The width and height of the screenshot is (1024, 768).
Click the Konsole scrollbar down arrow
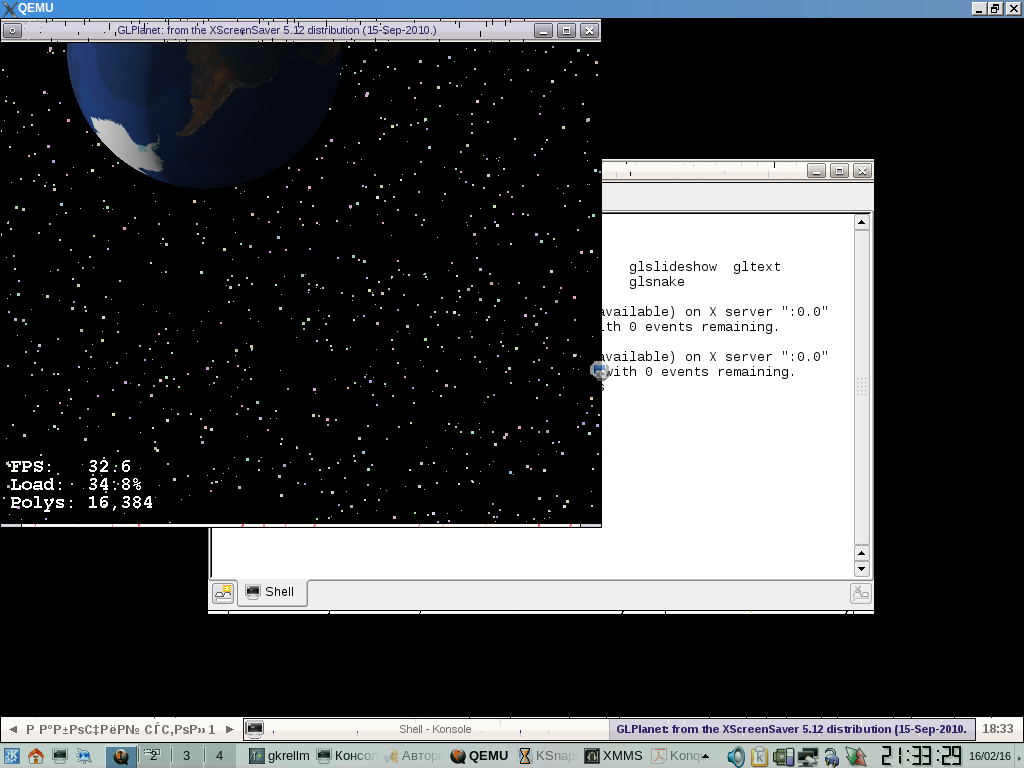(x=862, y=569)
